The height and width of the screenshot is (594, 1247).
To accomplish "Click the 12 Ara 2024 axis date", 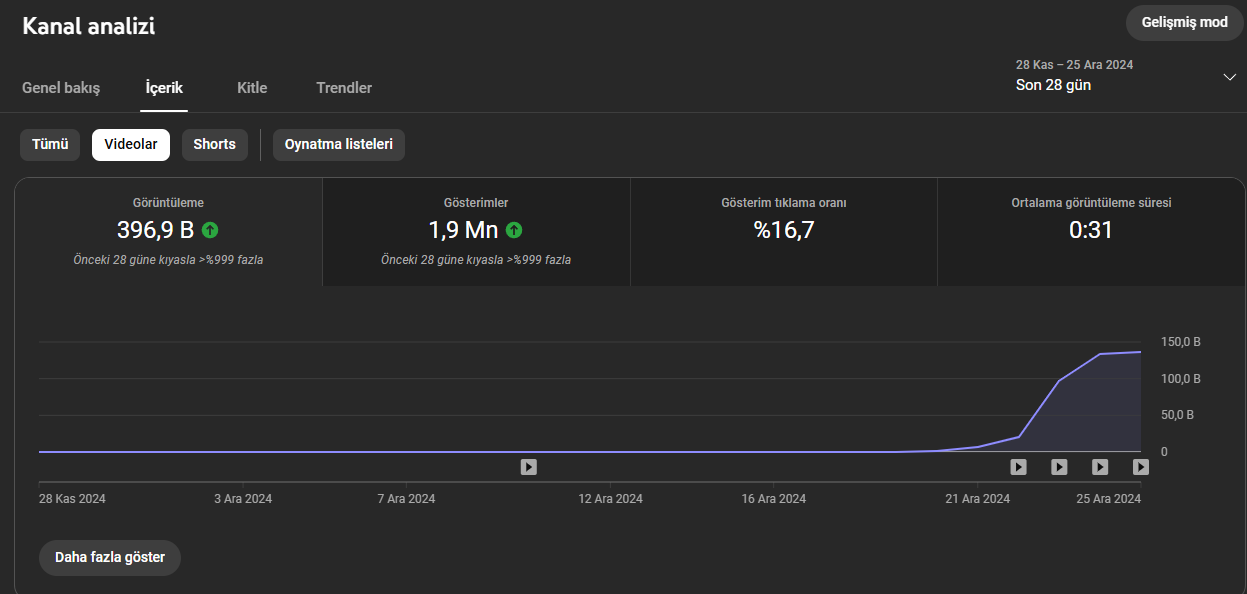I will [610, 498].
